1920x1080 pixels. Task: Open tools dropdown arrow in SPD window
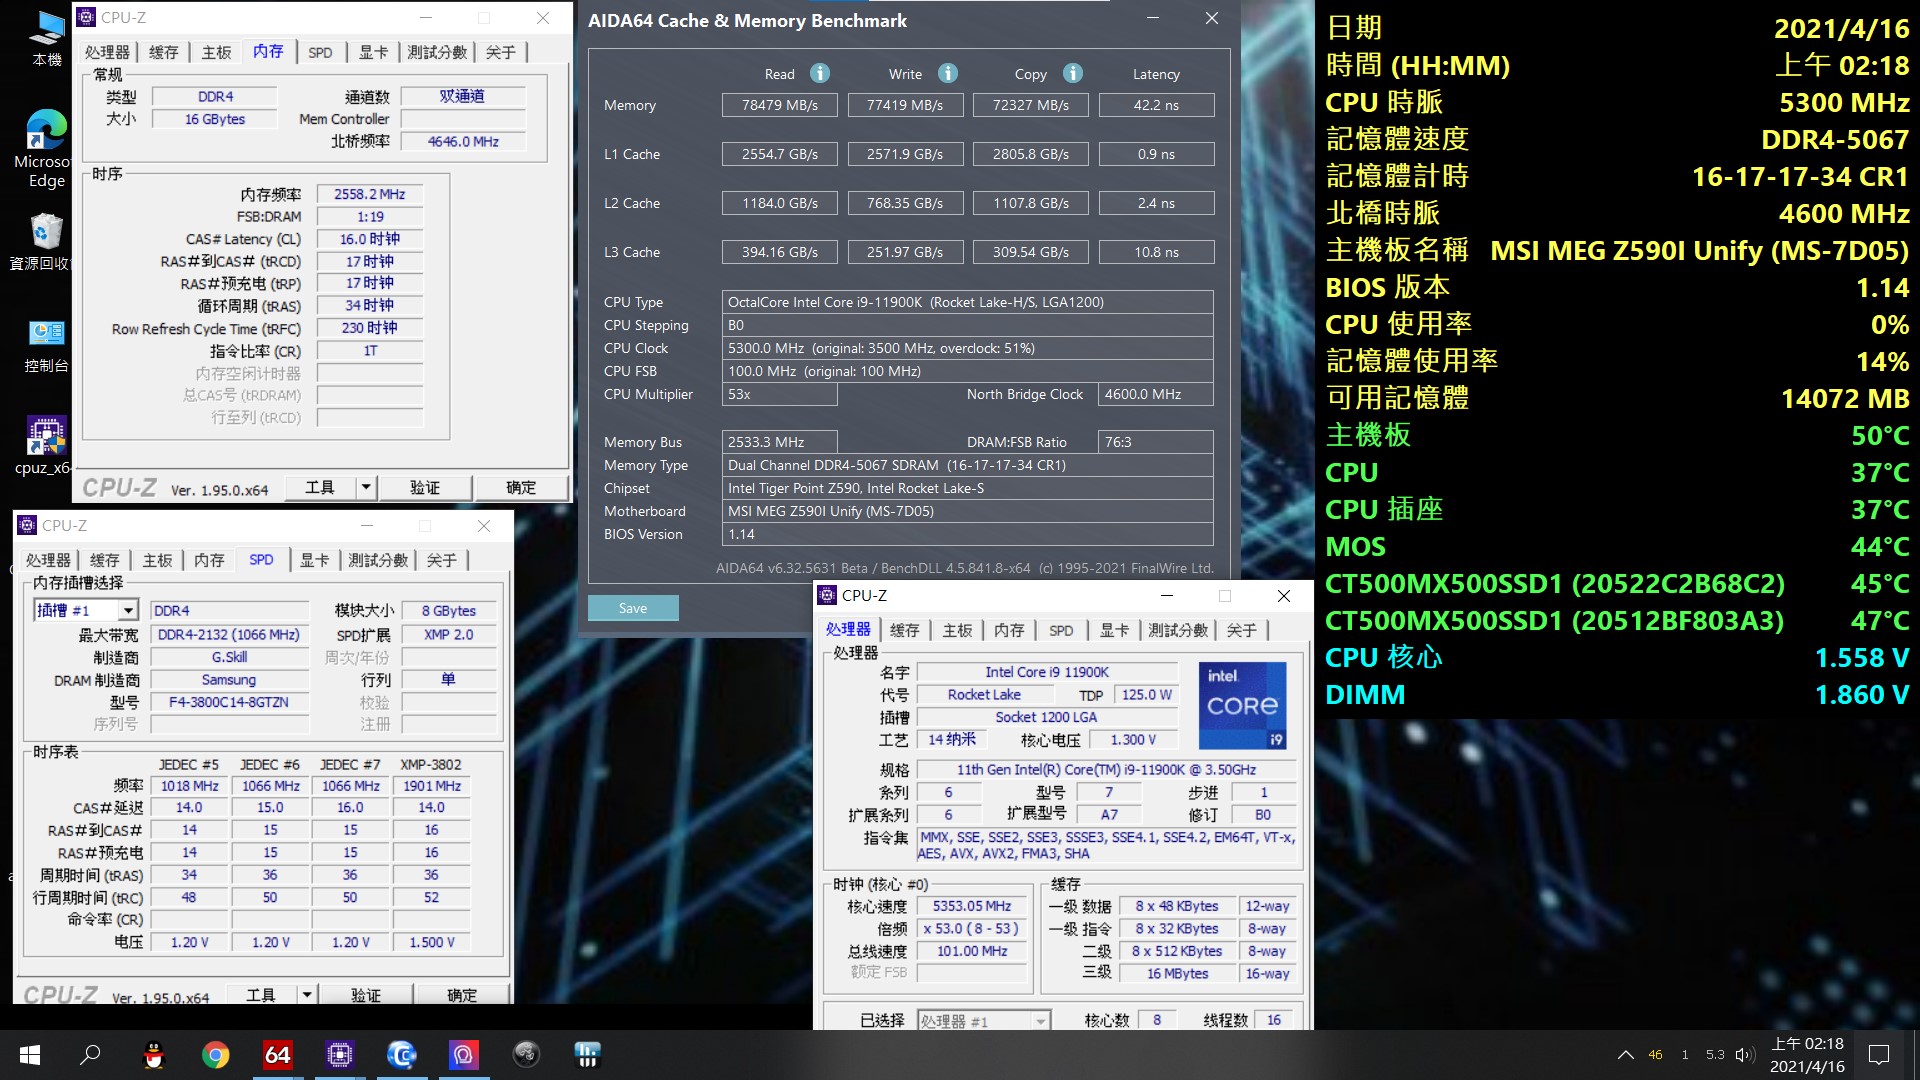click(307, 995)
